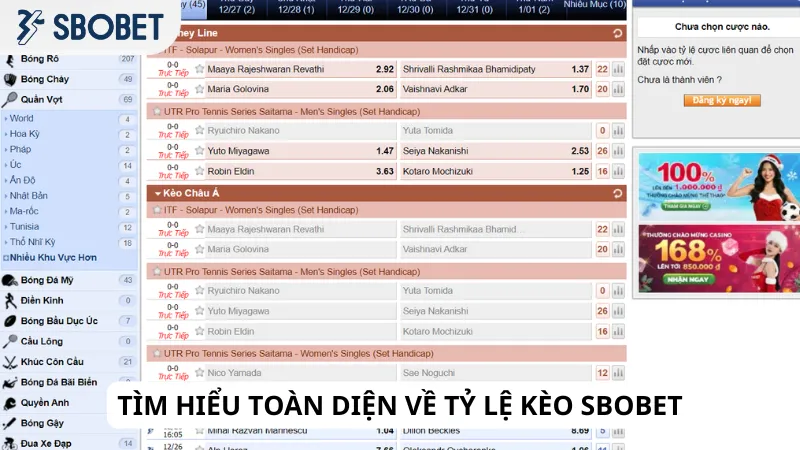Star the Yuto Miyagawa 1.47 match
This screenshot has height=450, width=800.
pos(199,151)
